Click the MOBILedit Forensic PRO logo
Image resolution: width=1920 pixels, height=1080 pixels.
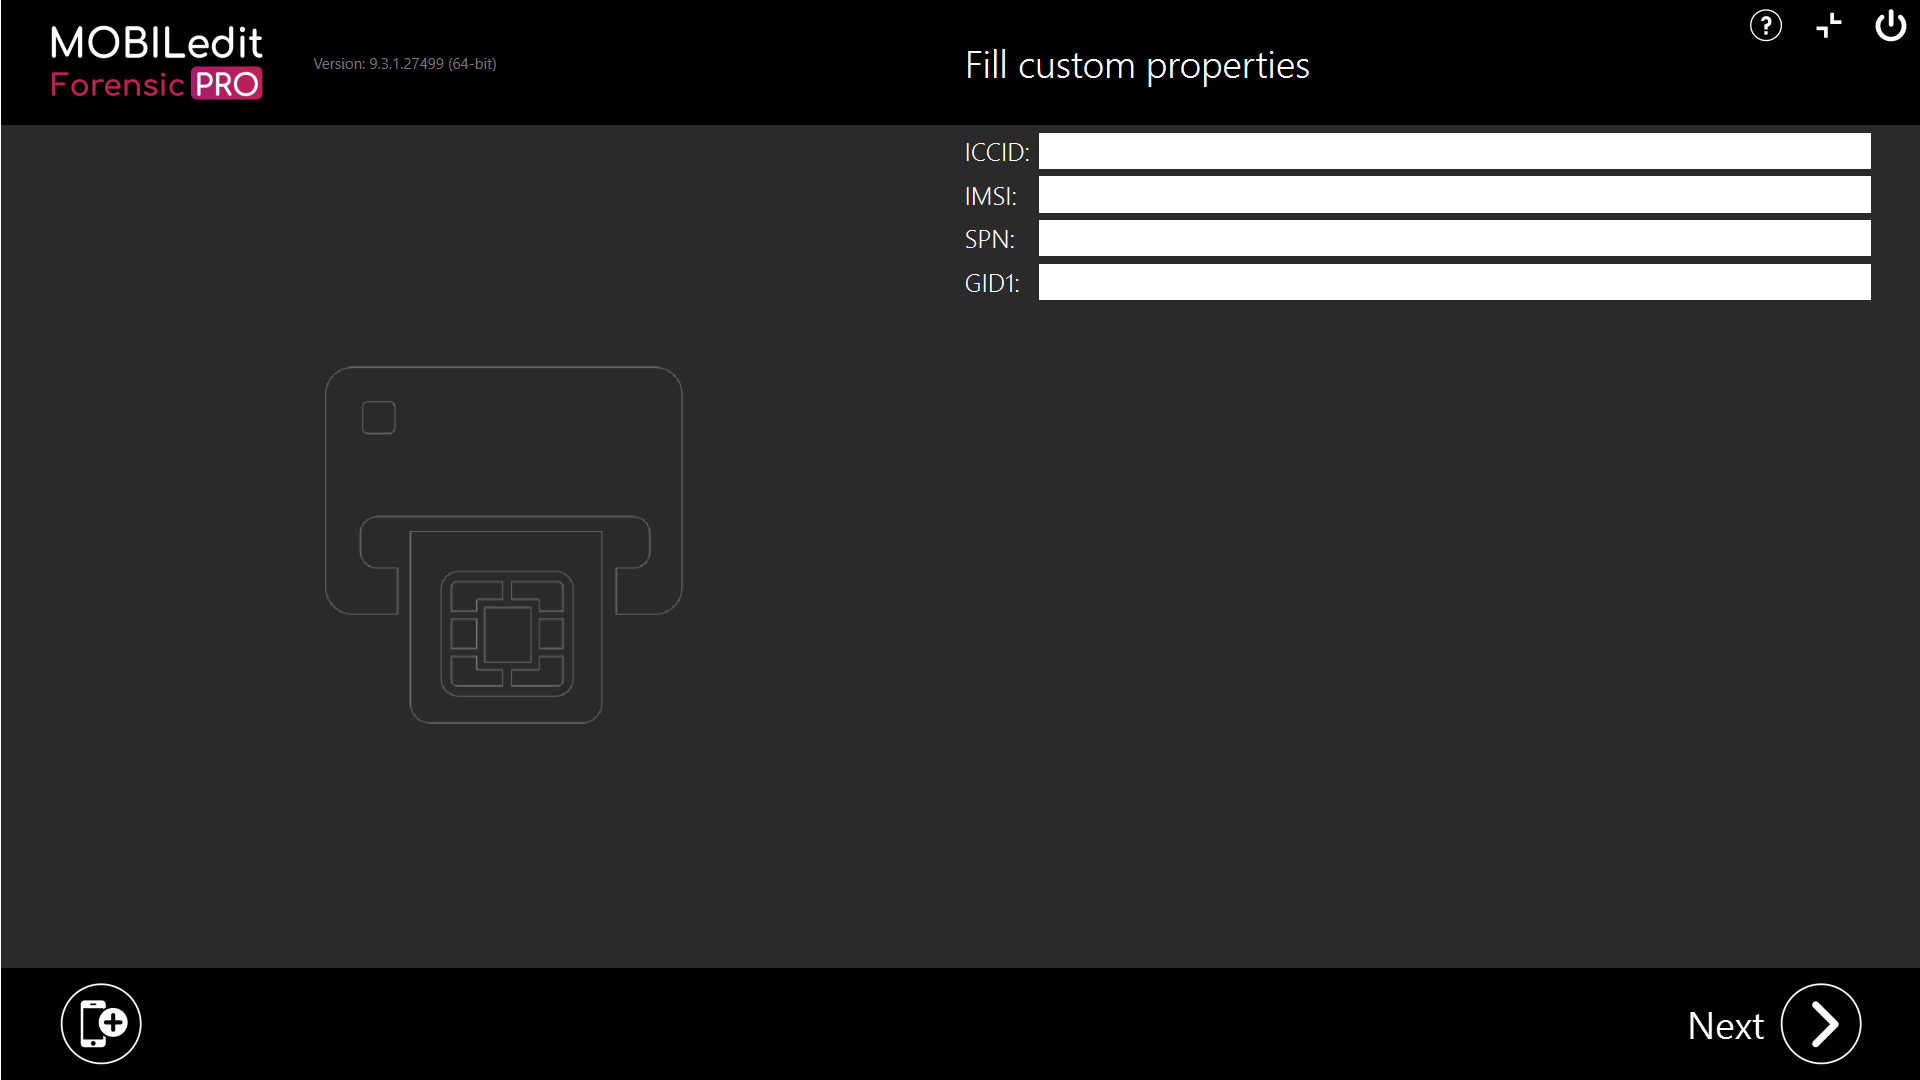(157, 62)
